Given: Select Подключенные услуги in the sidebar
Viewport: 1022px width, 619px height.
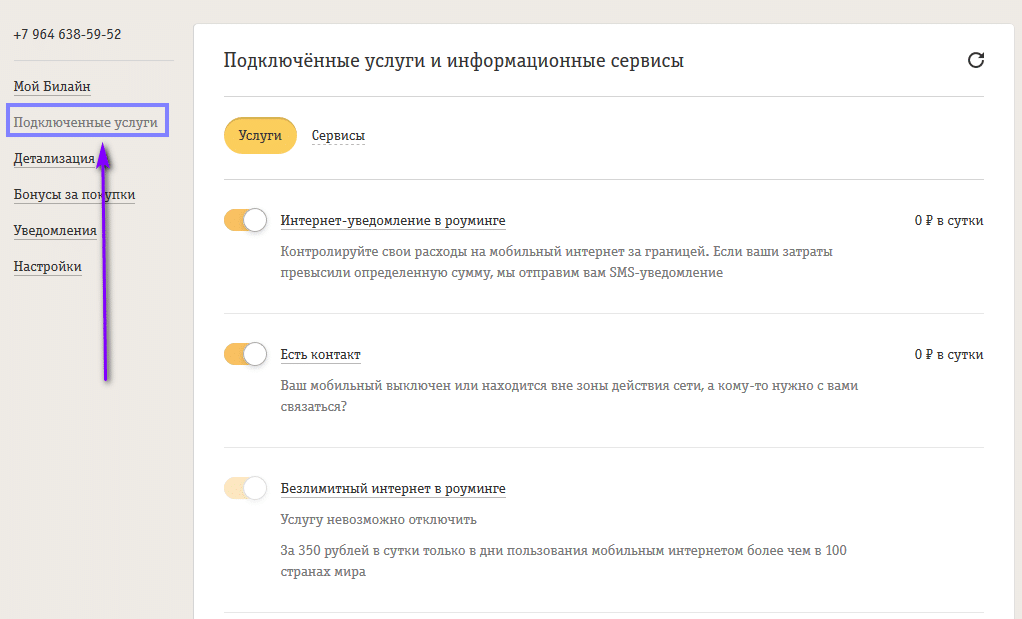Looking at the screenshot, I should [86, 122].
